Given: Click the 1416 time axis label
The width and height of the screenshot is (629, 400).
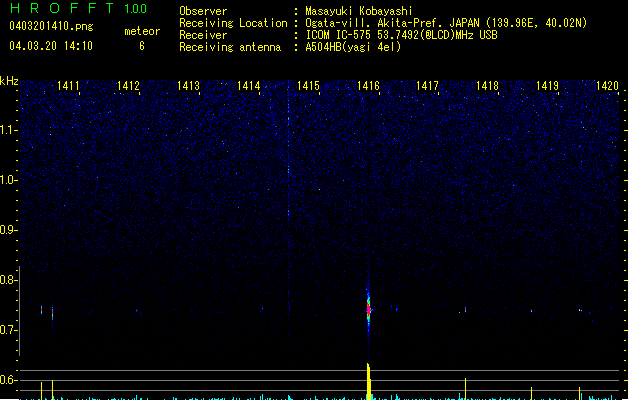Looking at the screenshot, I should (x=368, y=86).
